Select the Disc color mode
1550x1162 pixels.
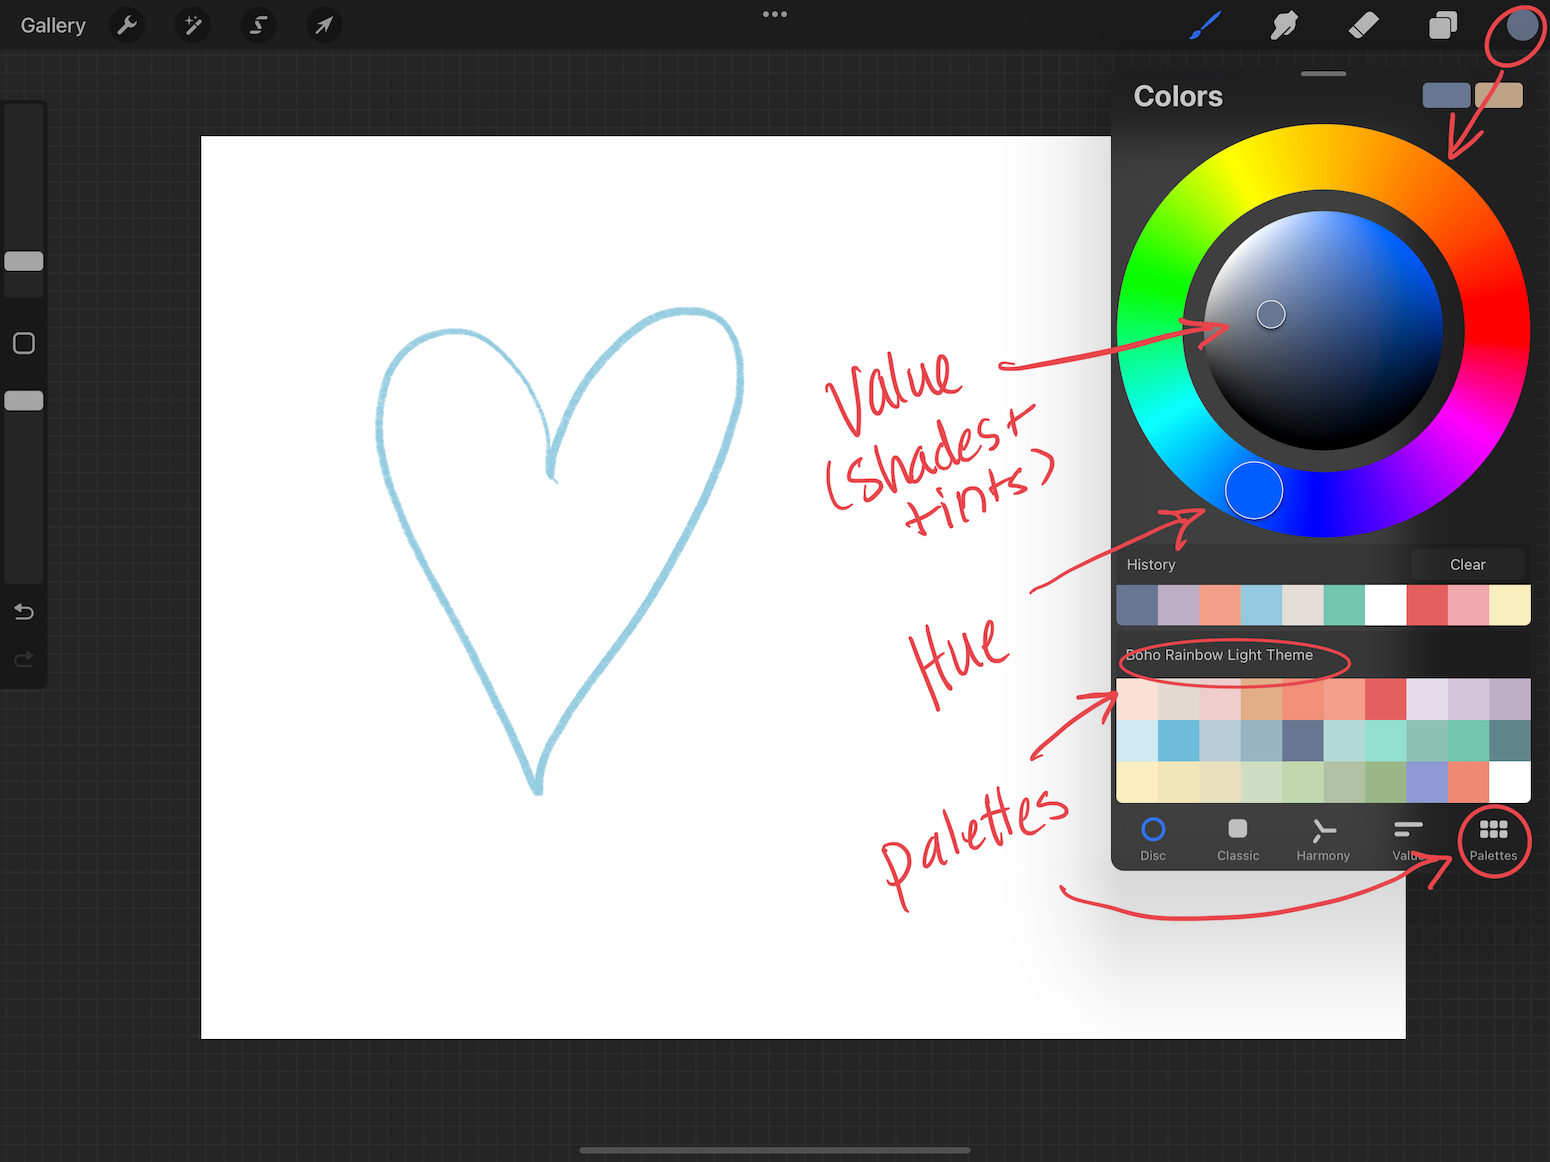click(1152, 840)
